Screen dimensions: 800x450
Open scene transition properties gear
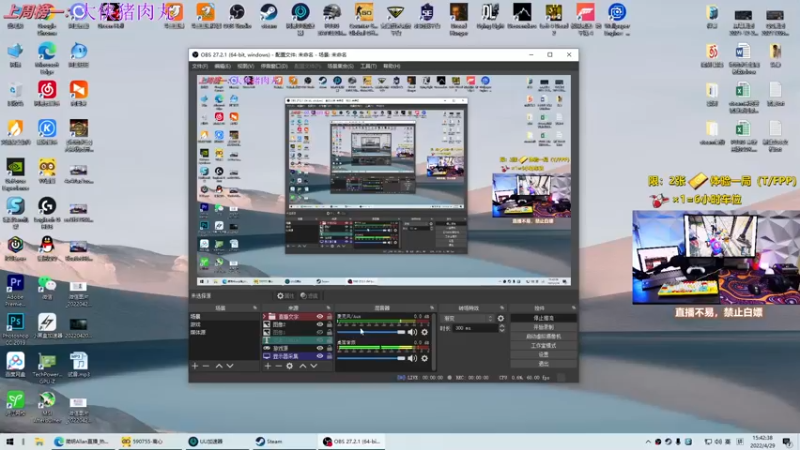coord(501,318)
